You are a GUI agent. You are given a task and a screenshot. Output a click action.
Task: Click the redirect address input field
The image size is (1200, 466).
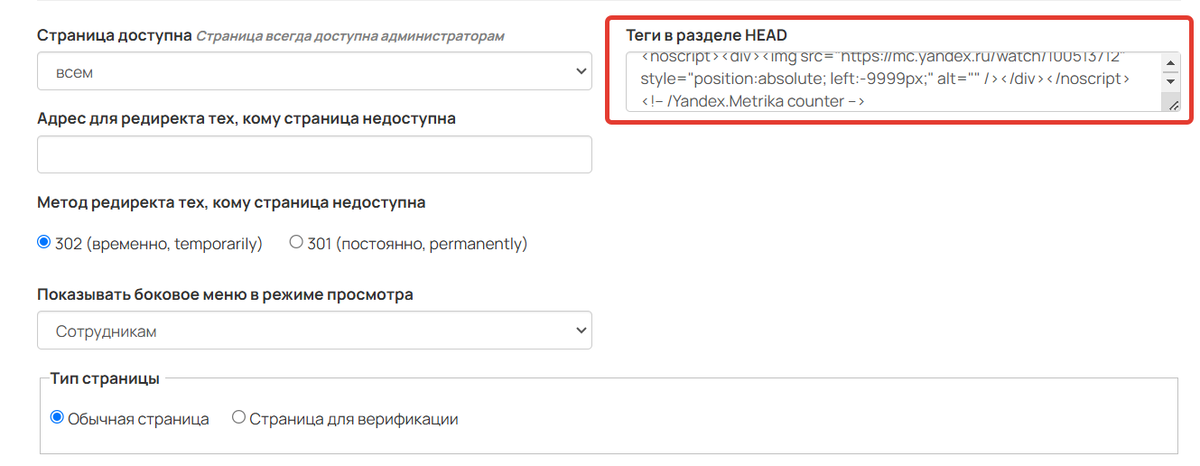pyautogui.click(x=314, y=154)
